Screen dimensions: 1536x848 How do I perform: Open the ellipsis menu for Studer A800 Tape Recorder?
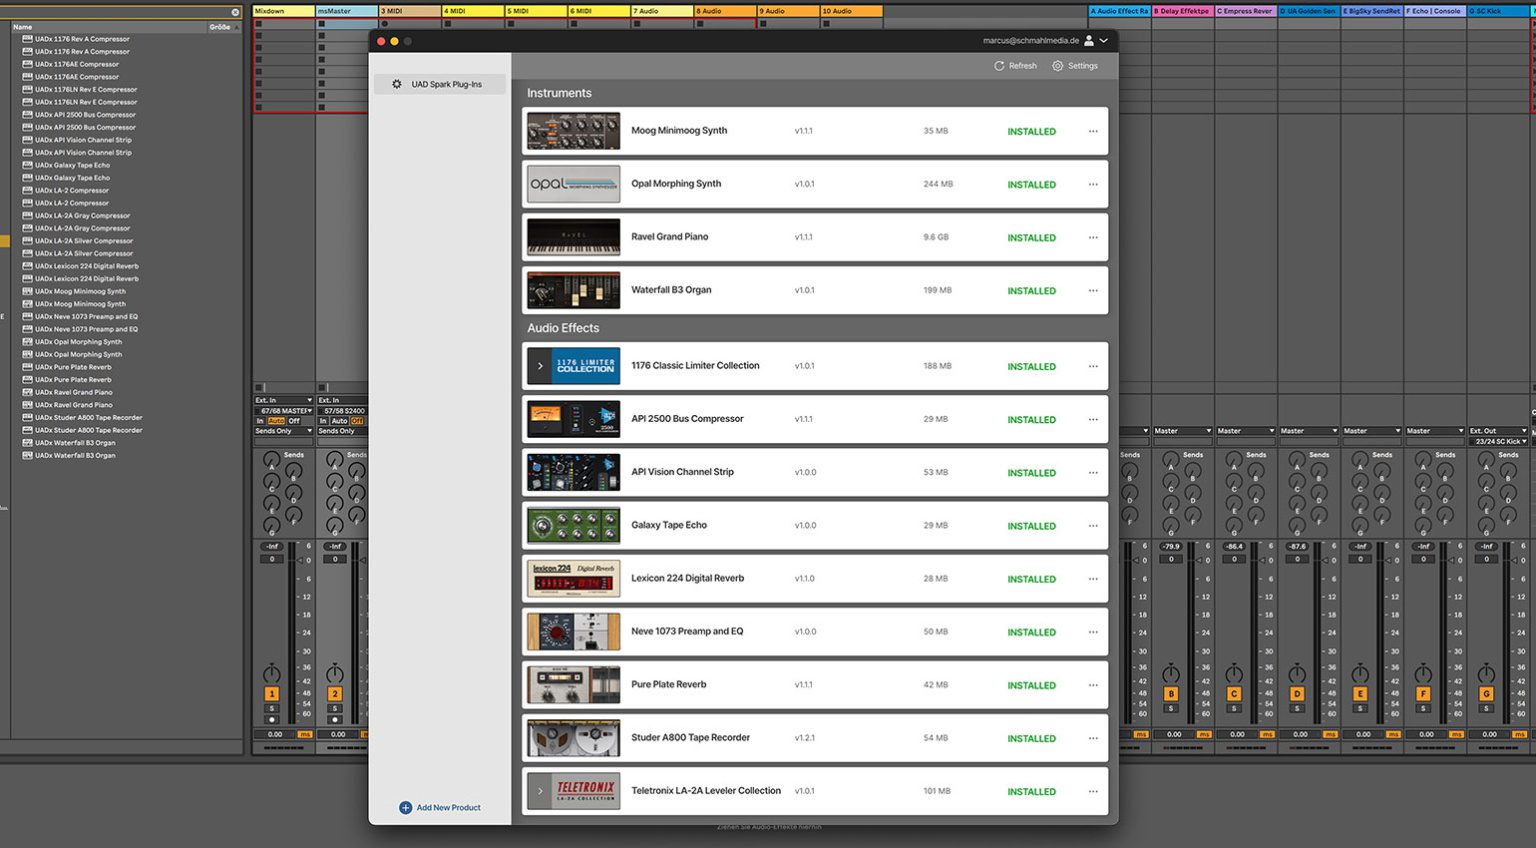[x=1092, y=738]
